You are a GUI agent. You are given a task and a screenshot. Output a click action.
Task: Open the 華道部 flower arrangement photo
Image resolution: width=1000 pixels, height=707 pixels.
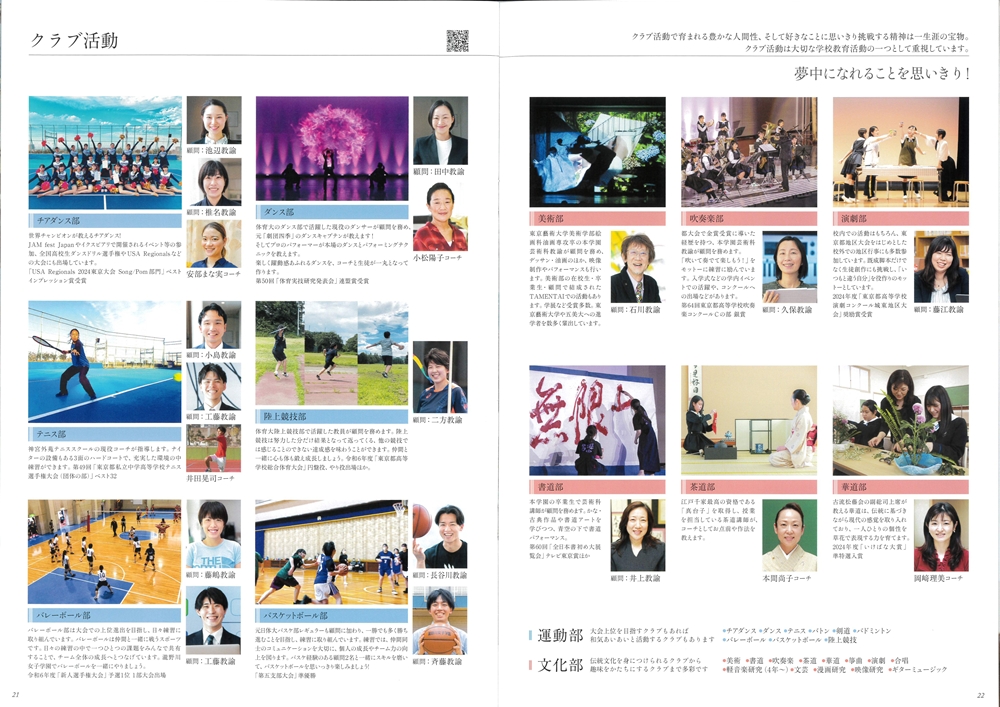pos(900,419)
